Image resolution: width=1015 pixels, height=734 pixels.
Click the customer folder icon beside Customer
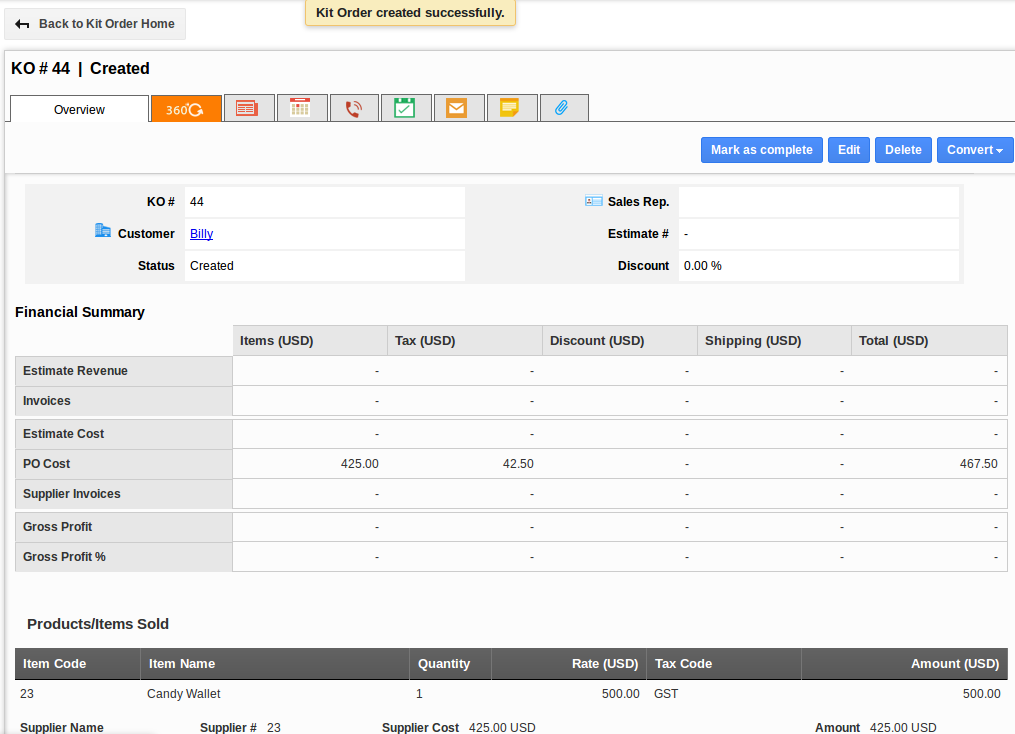pos(103,229)
